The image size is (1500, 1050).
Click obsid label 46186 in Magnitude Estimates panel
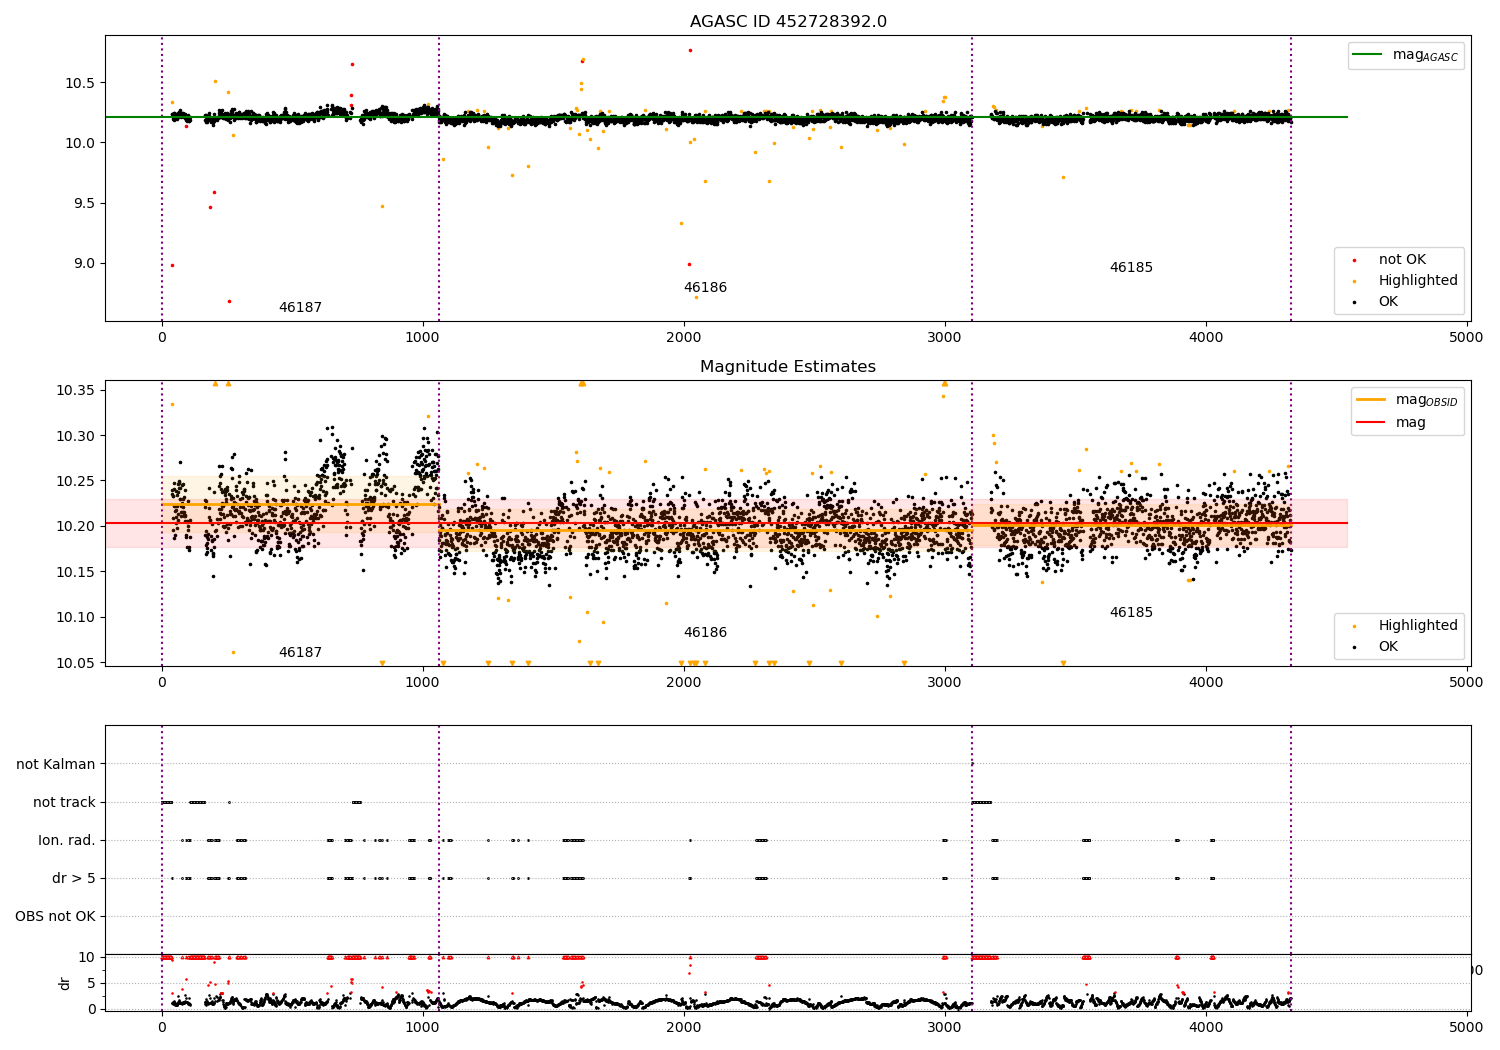(x=705, y=633)
